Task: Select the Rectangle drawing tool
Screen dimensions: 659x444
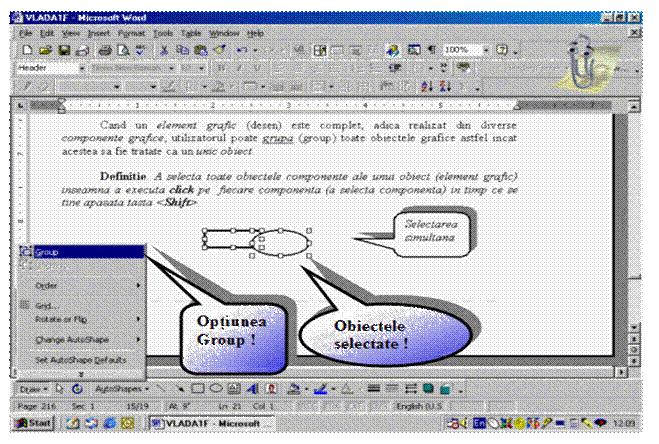Action: [198, 387]
